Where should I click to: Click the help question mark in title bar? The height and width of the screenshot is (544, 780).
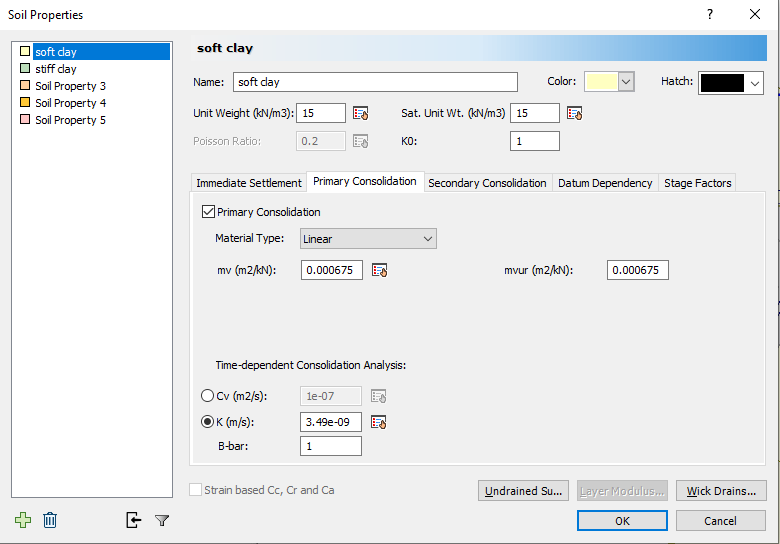710,14
